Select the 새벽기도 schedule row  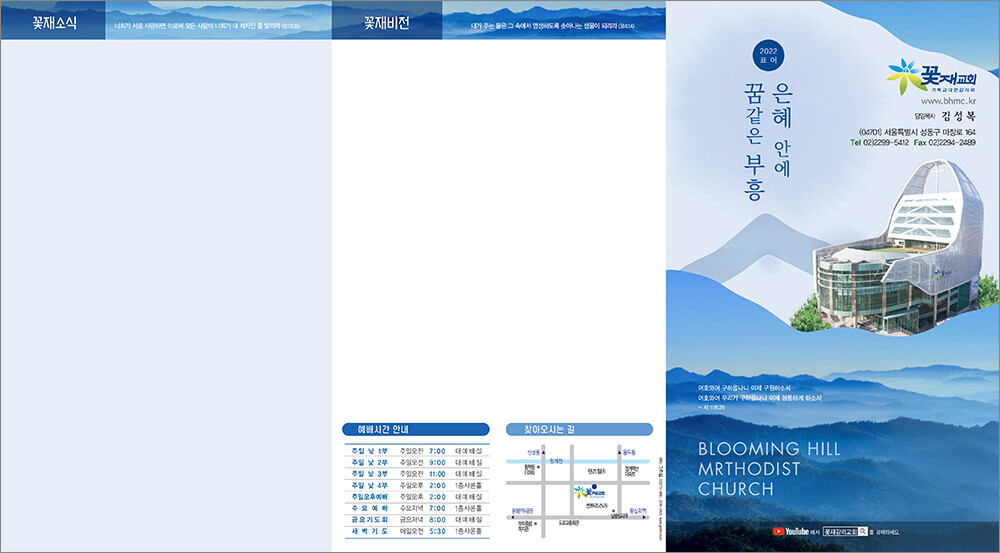point(415,530)
